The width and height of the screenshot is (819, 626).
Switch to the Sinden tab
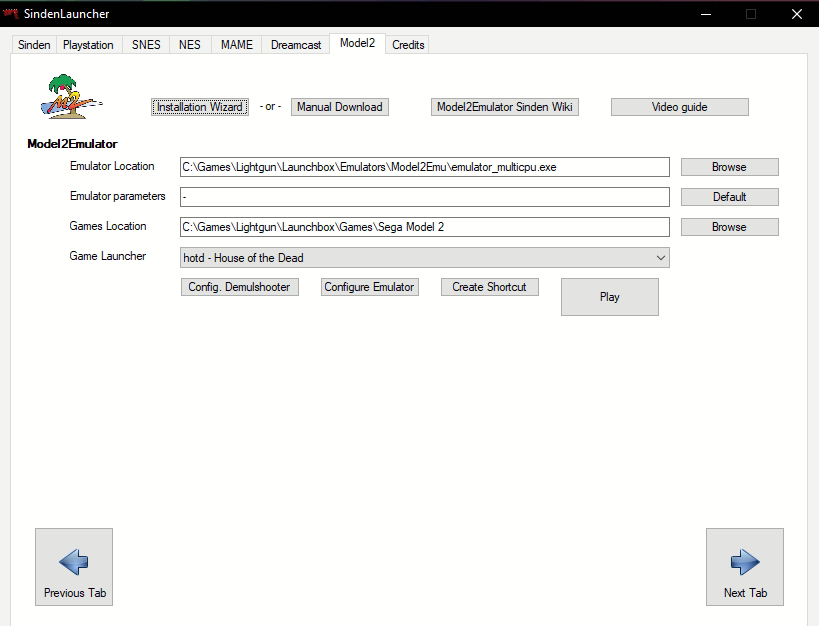pos(34,45)
